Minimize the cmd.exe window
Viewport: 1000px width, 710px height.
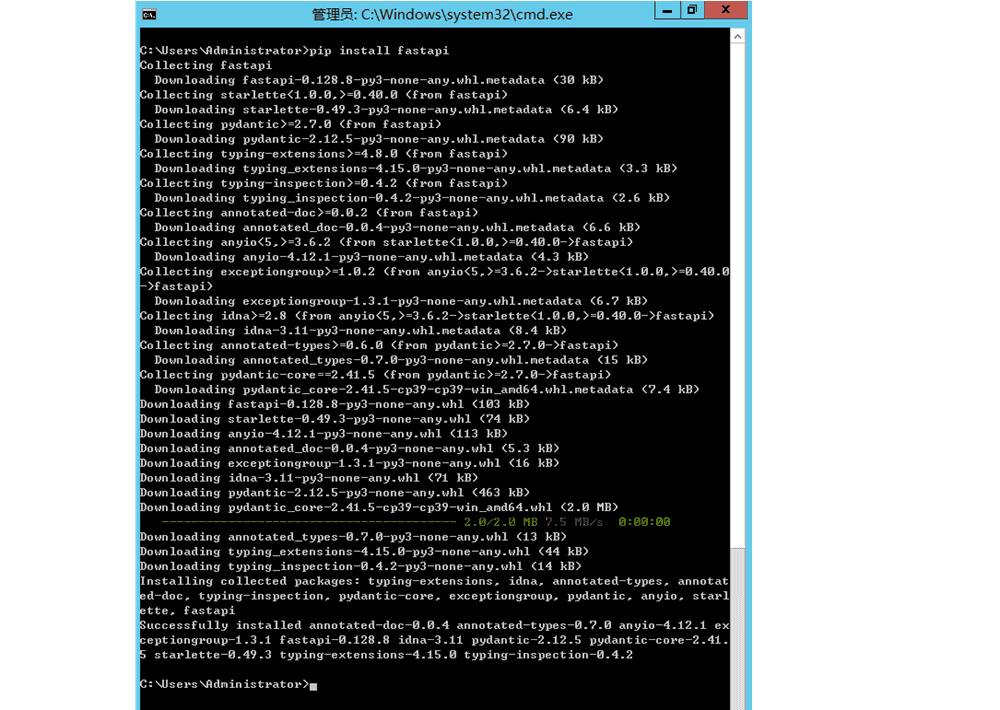coord(667,10)
